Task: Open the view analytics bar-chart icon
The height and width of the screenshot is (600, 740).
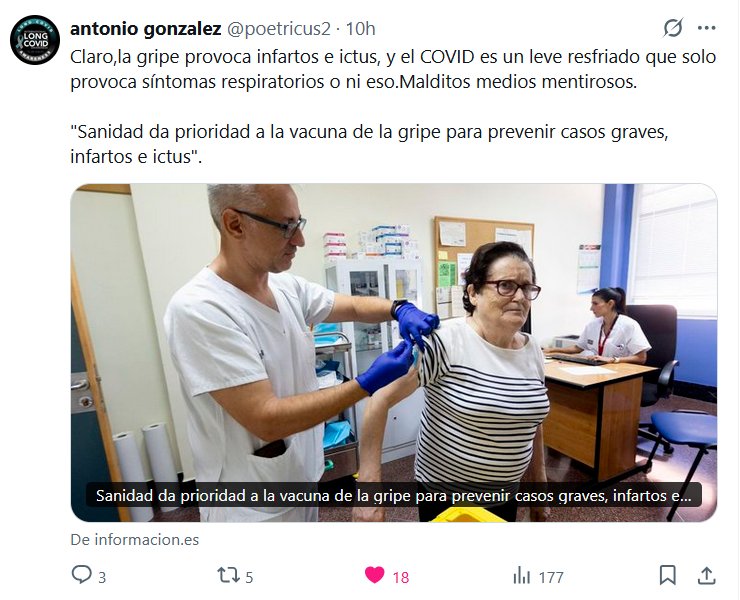Action: point(521,575)
